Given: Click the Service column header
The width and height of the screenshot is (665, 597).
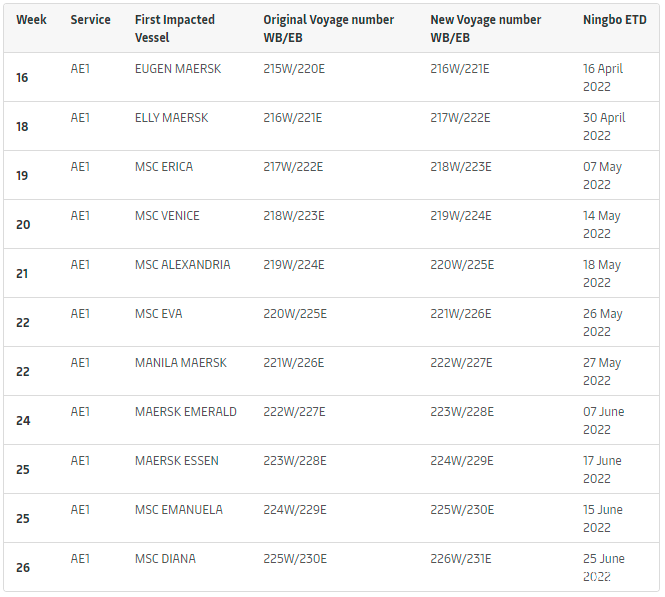Looking at the screenshot, I should click(90, 20).
